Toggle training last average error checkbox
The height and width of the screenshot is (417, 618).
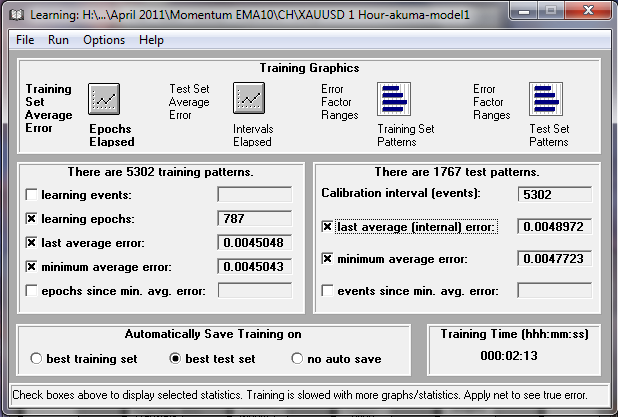click(x=31, y=242)
